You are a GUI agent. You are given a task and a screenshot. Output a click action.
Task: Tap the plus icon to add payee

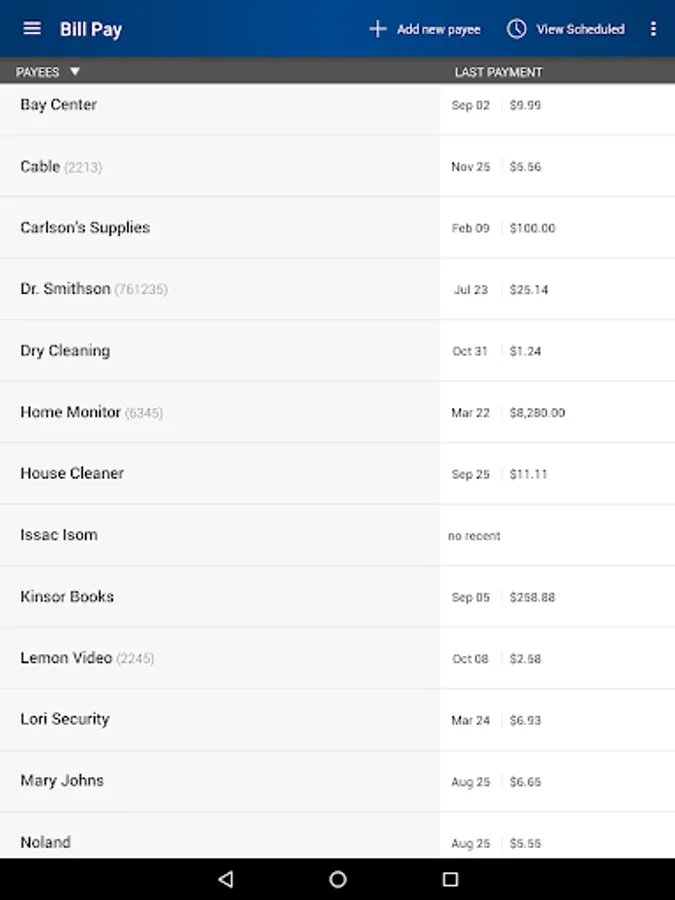[377, 29]
